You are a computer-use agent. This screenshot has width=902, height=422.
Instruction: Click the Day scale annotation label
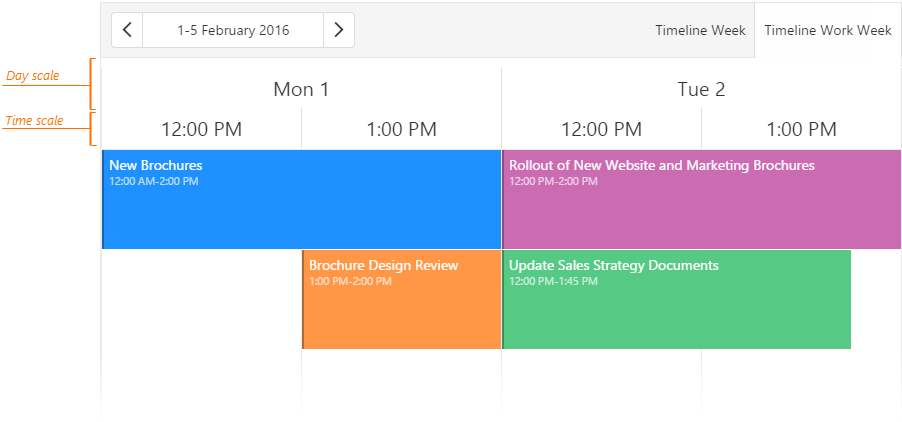(32, 76)
